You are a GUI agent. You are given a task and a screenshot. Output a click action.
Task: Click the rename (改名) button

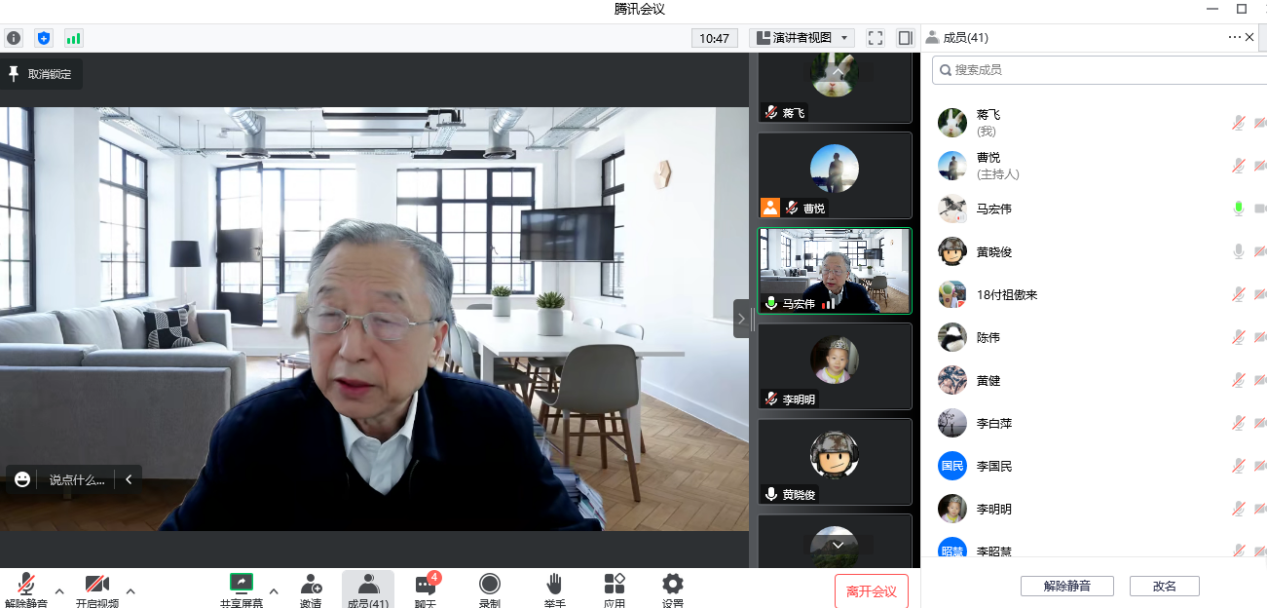tap(1164, 586)
